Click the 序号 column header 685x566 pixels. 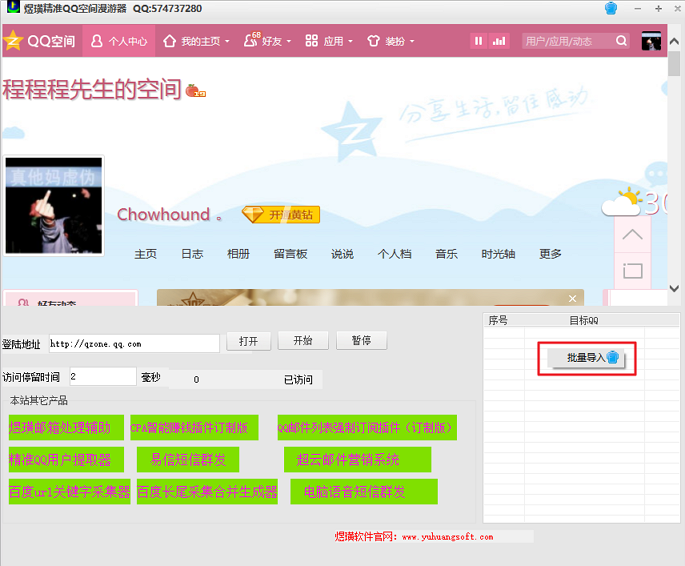point(498,320)
